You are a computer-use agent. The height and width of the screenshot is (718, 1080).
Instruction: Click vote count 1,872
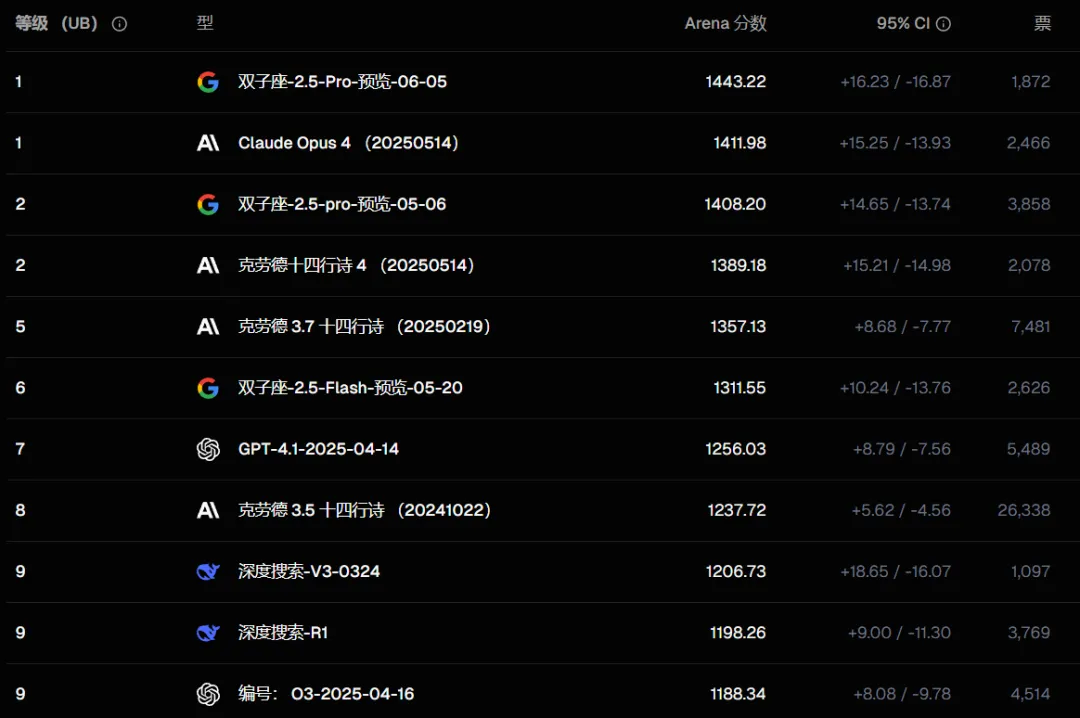[1031, 82]
